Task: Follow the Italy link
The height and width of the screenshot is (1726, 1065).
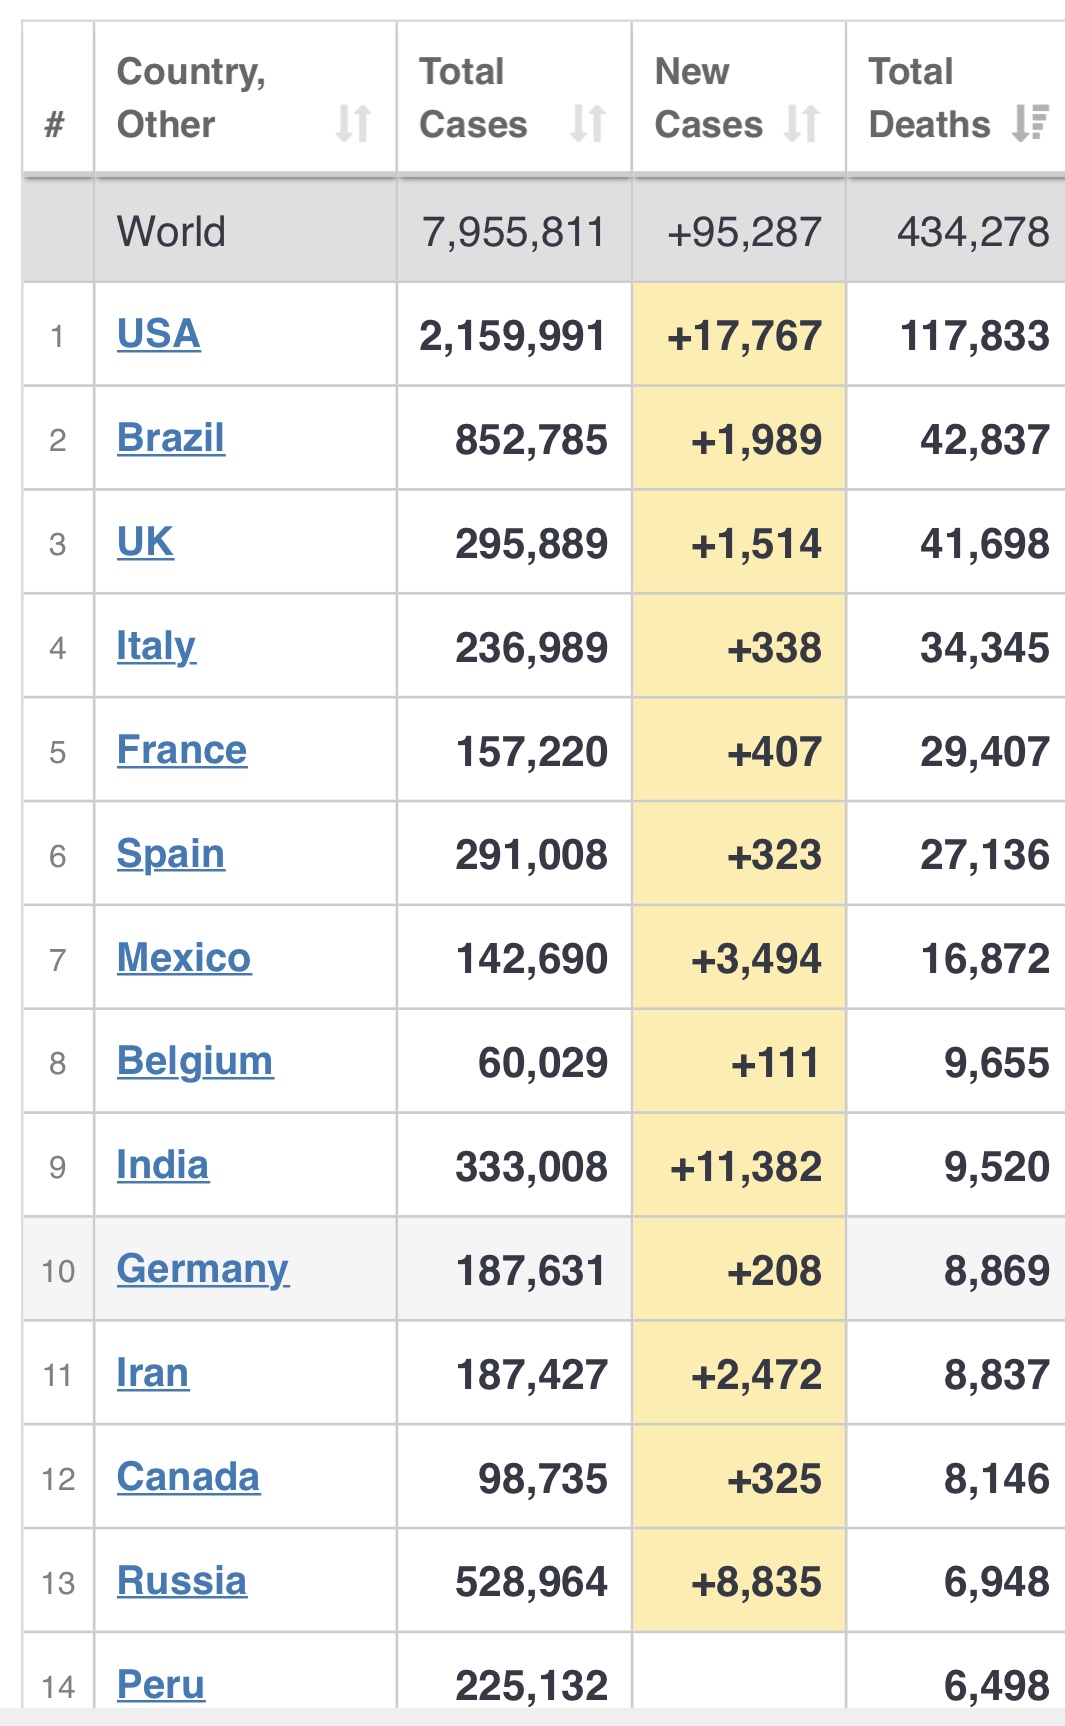Action: (156, 646)
